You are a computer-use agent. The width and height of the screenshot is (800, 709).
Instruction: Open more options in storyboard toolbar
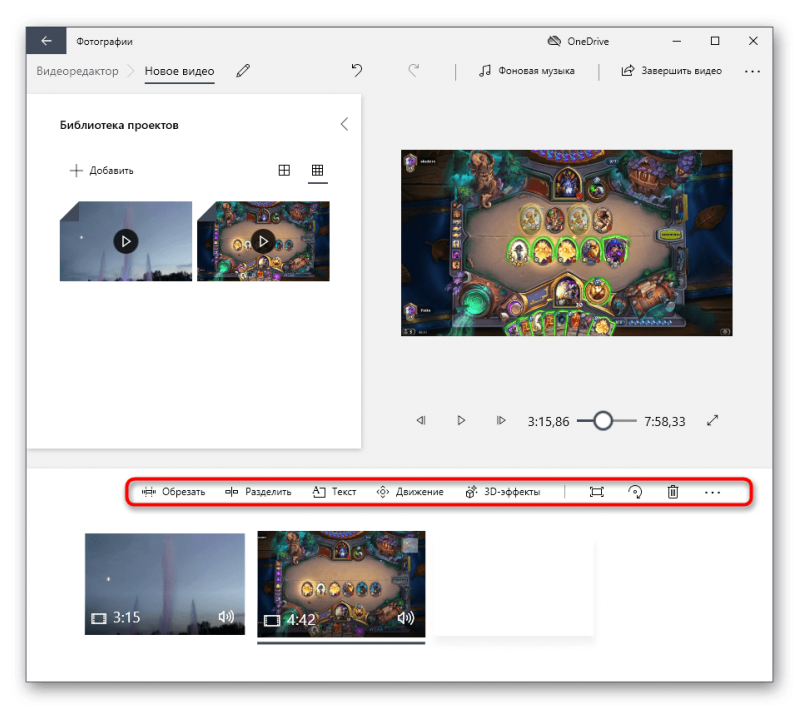click(x=712, y=492)
